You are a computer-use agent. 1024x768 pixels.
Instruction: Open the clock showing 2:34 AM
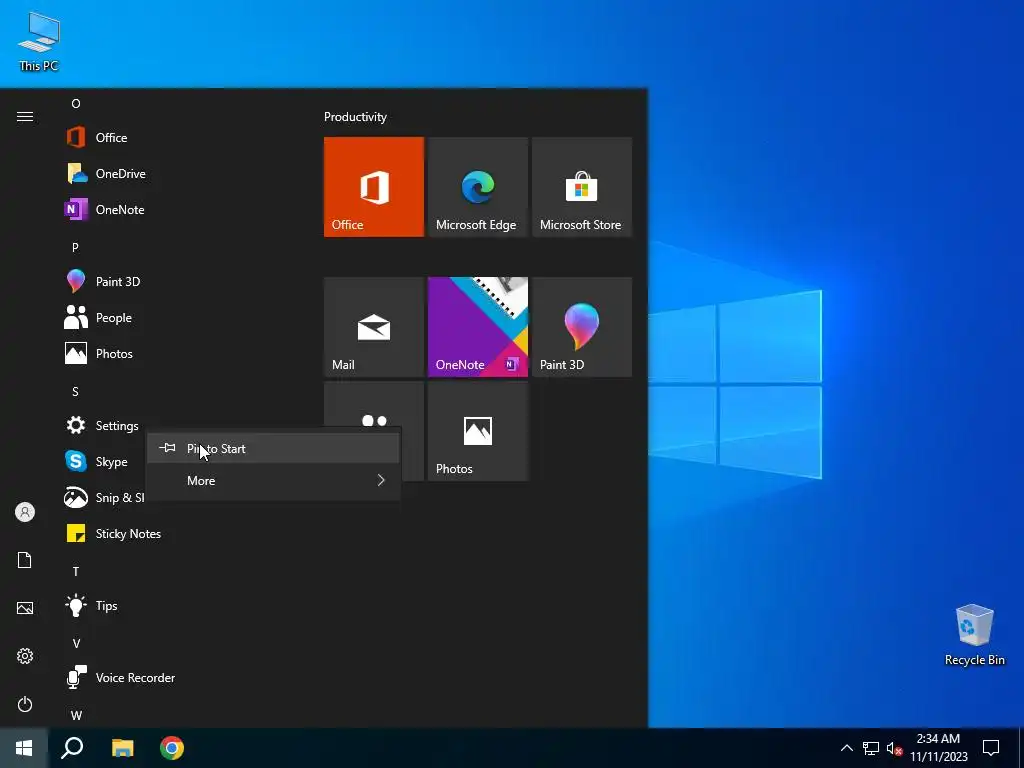tap(938, 748)
